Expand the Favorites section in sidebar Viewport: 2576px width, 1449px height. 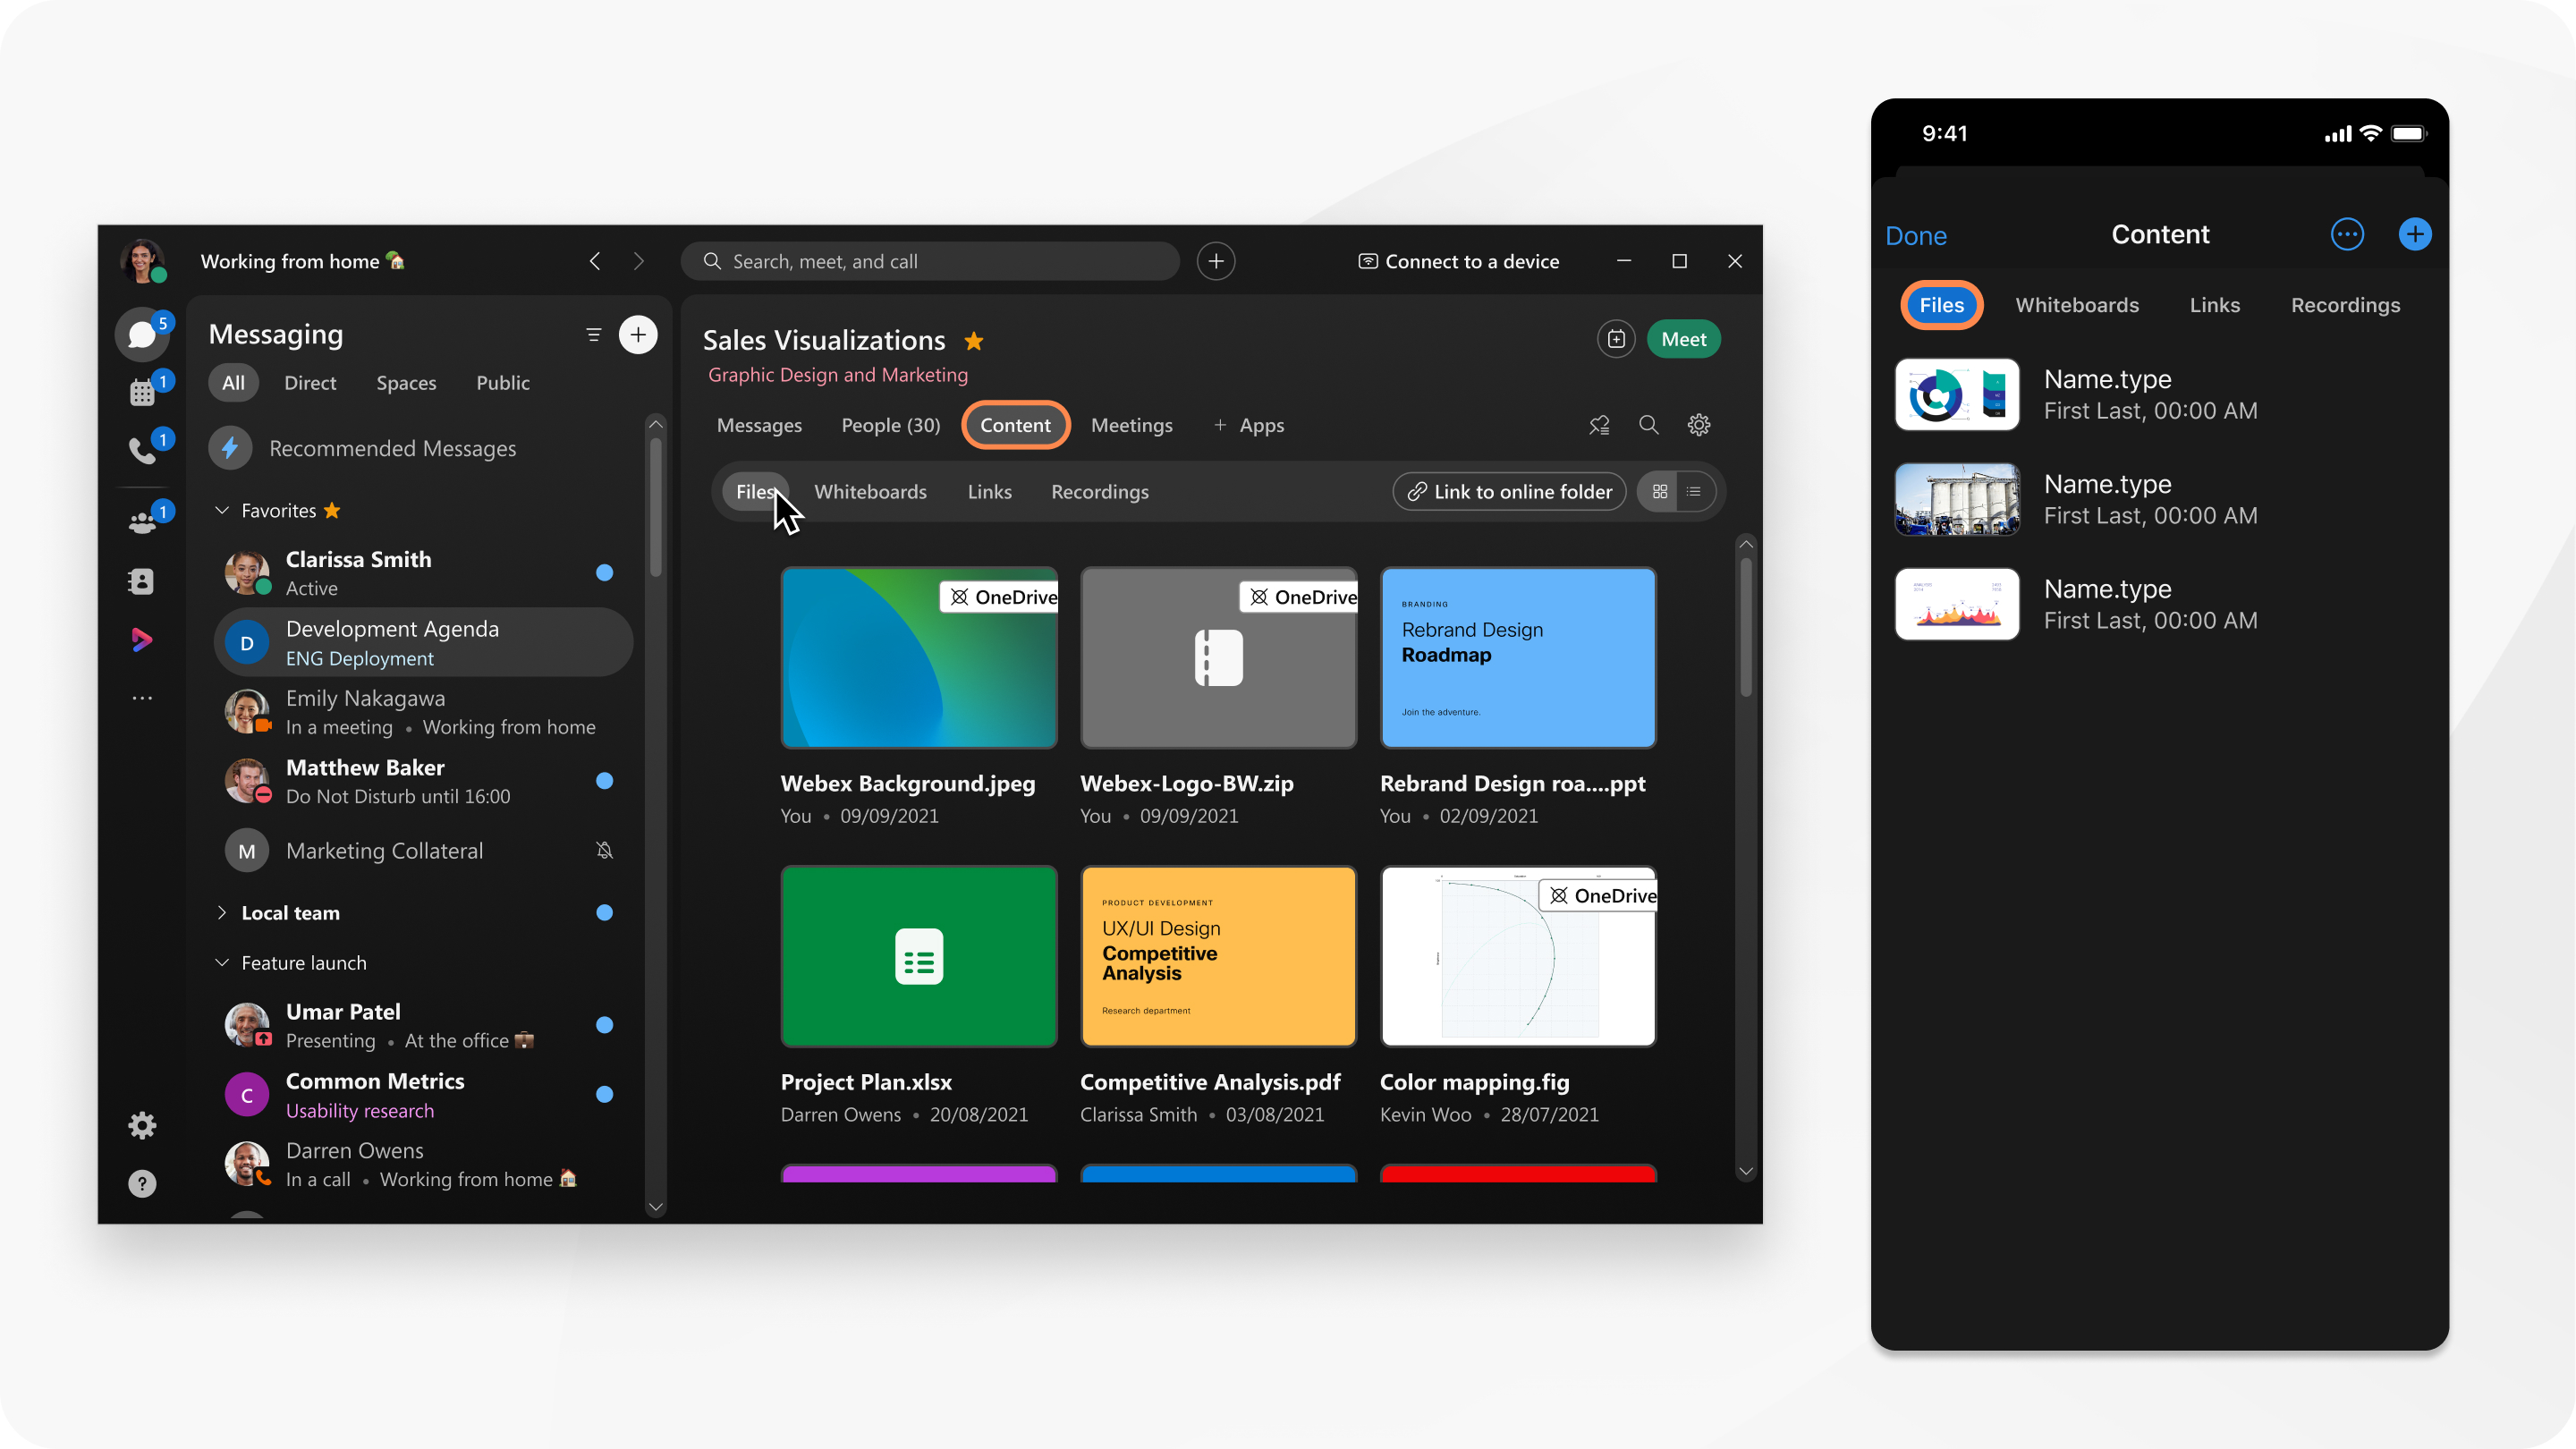coord(223,510)
